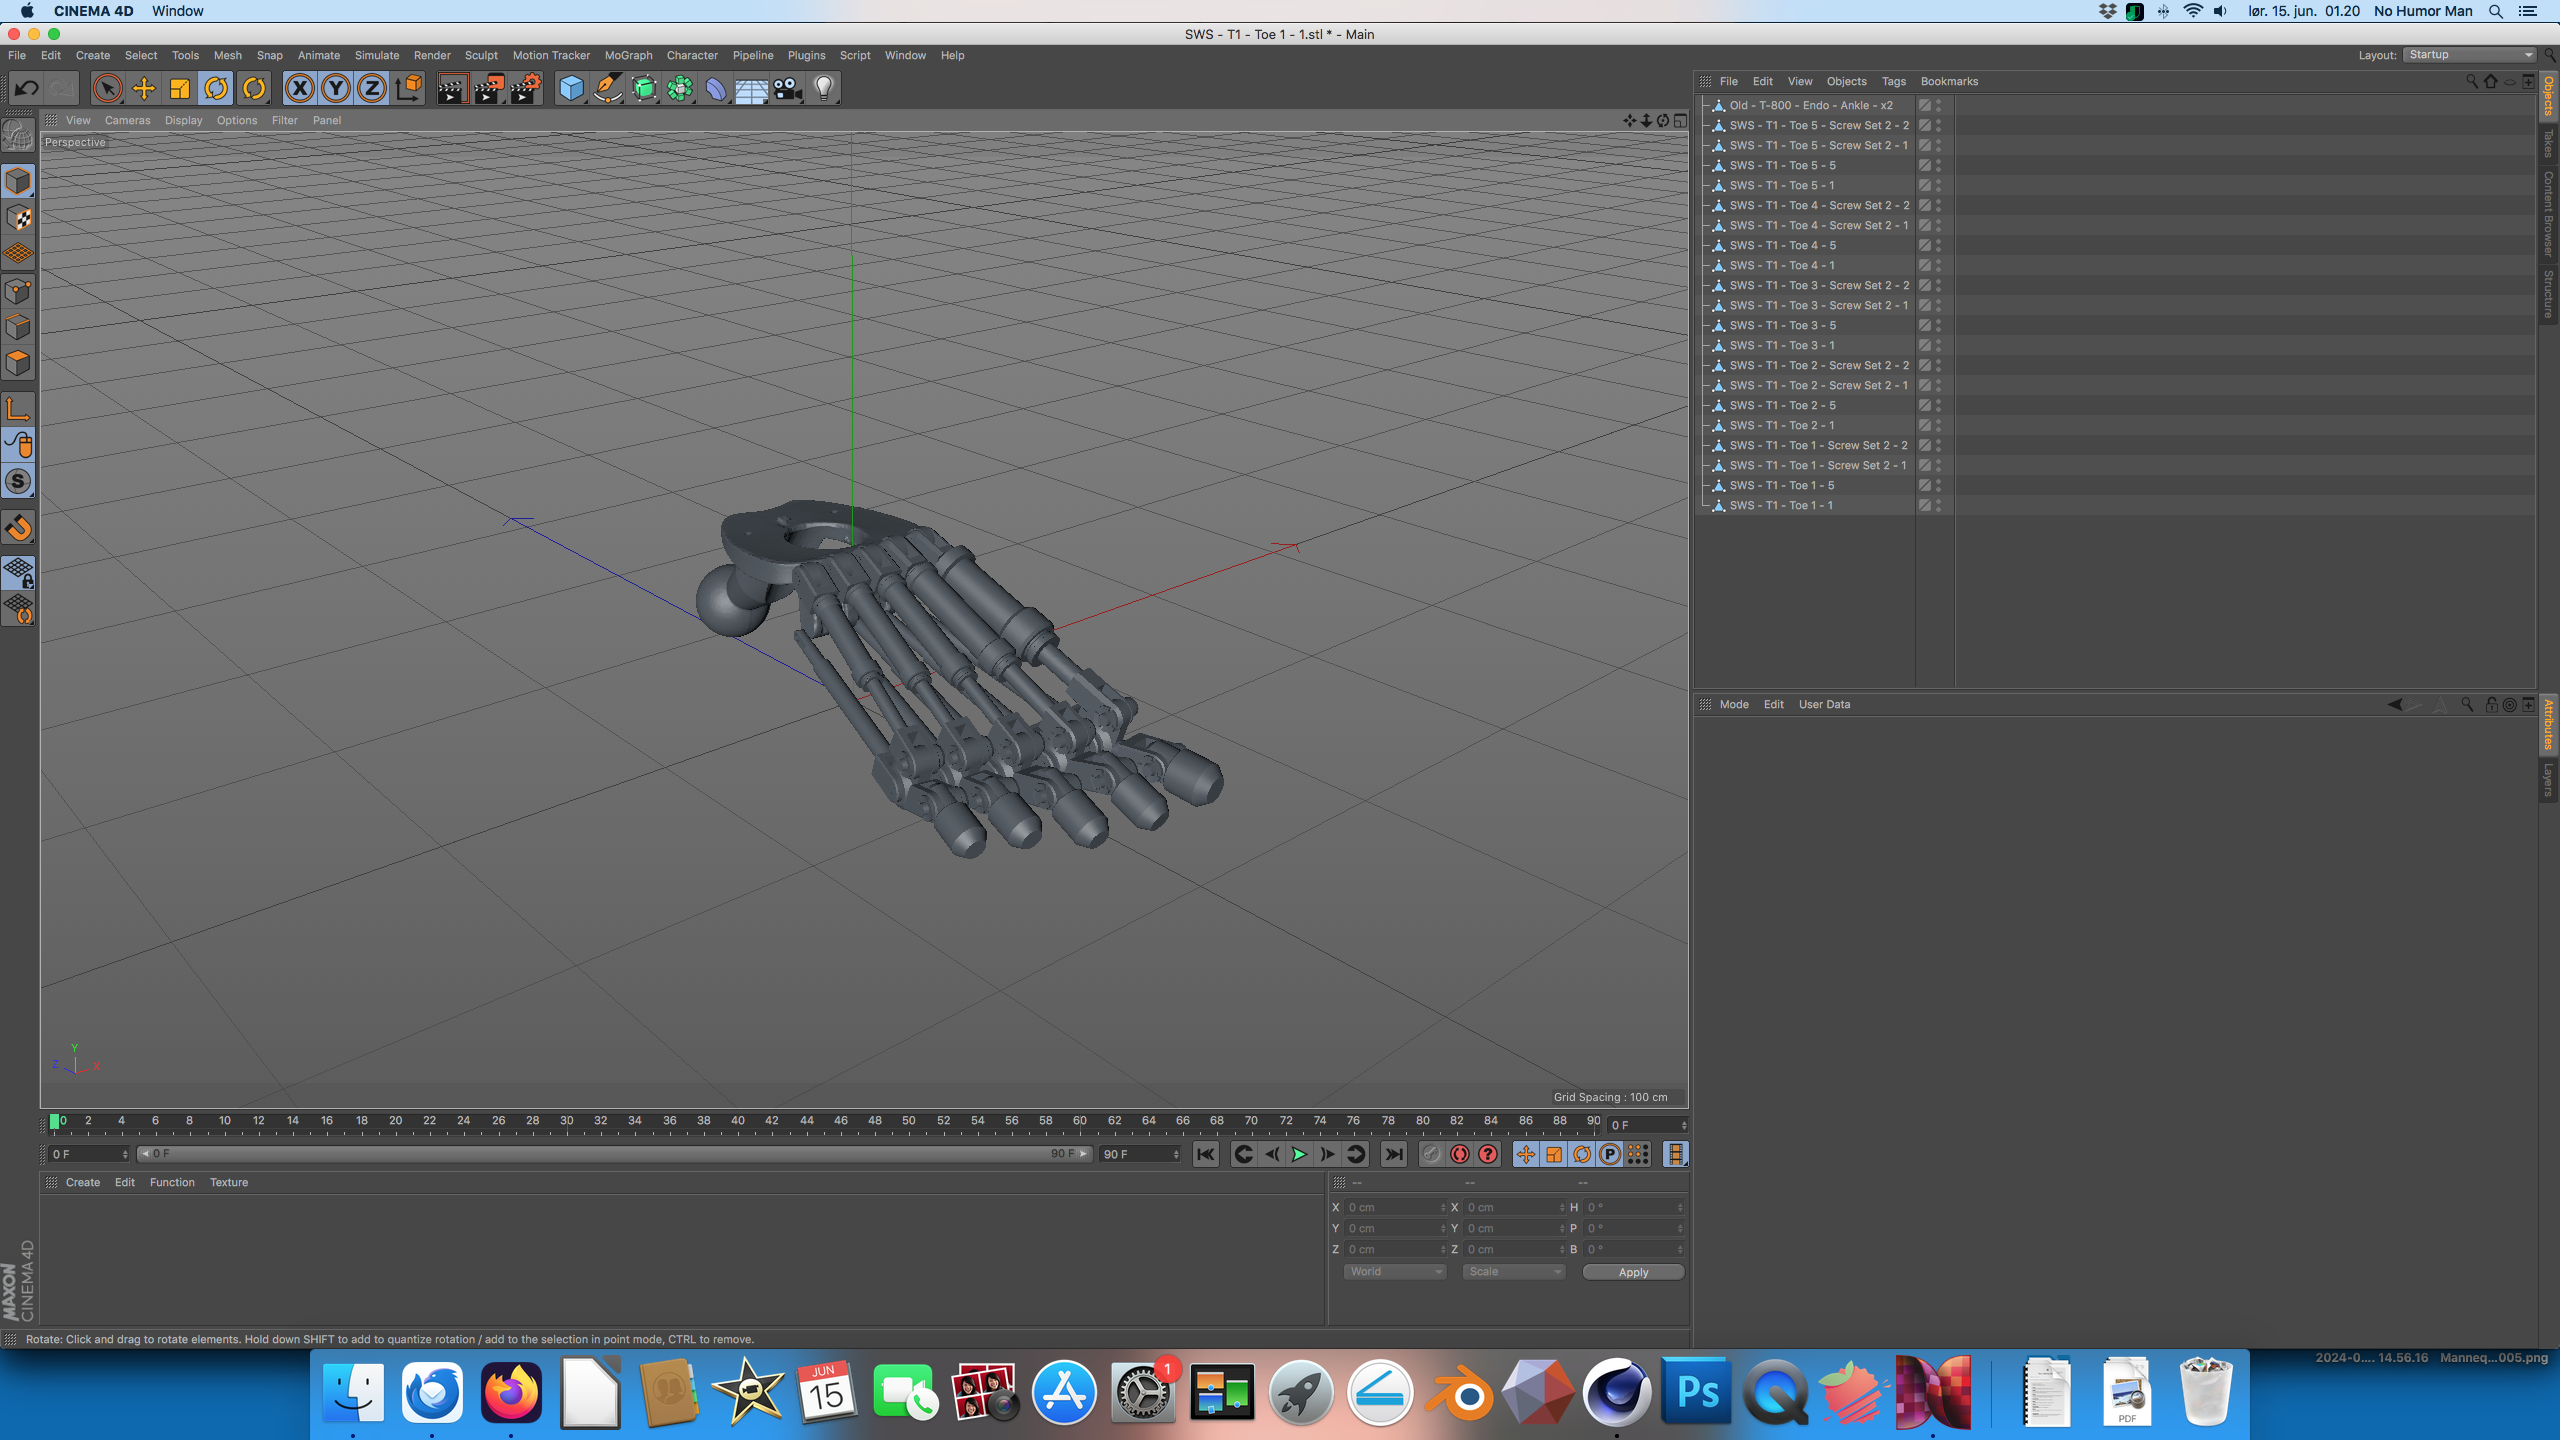Toggle Rotation keyframe recording
The width and height of the screenshot is (2560, 1440).
[x=1581, y=1154]
